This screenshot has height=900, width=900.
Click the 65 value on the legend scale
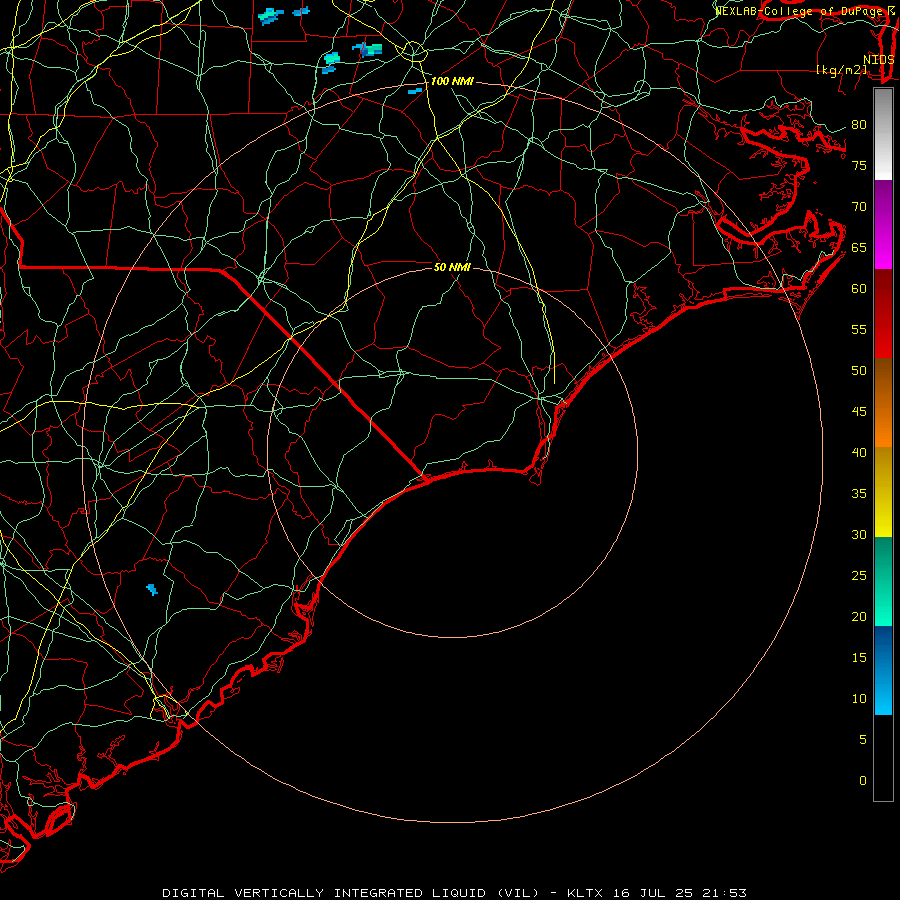pos(859,248)
